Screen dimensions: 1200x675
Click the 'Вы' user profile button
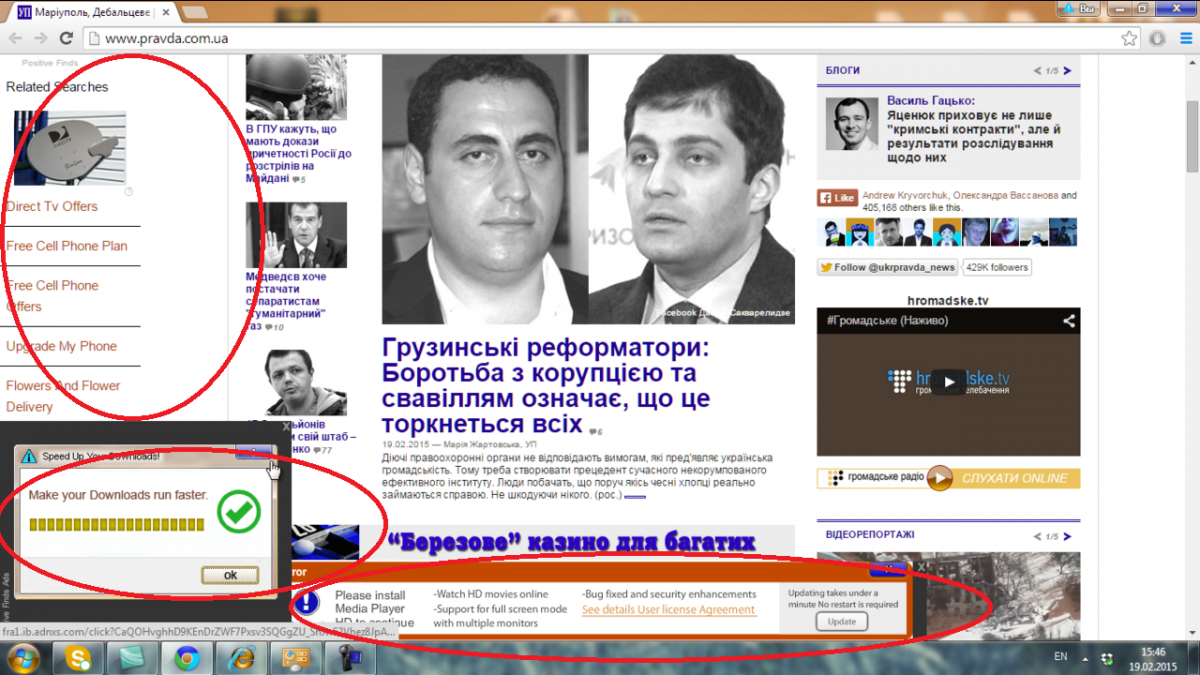[1081, 8]
